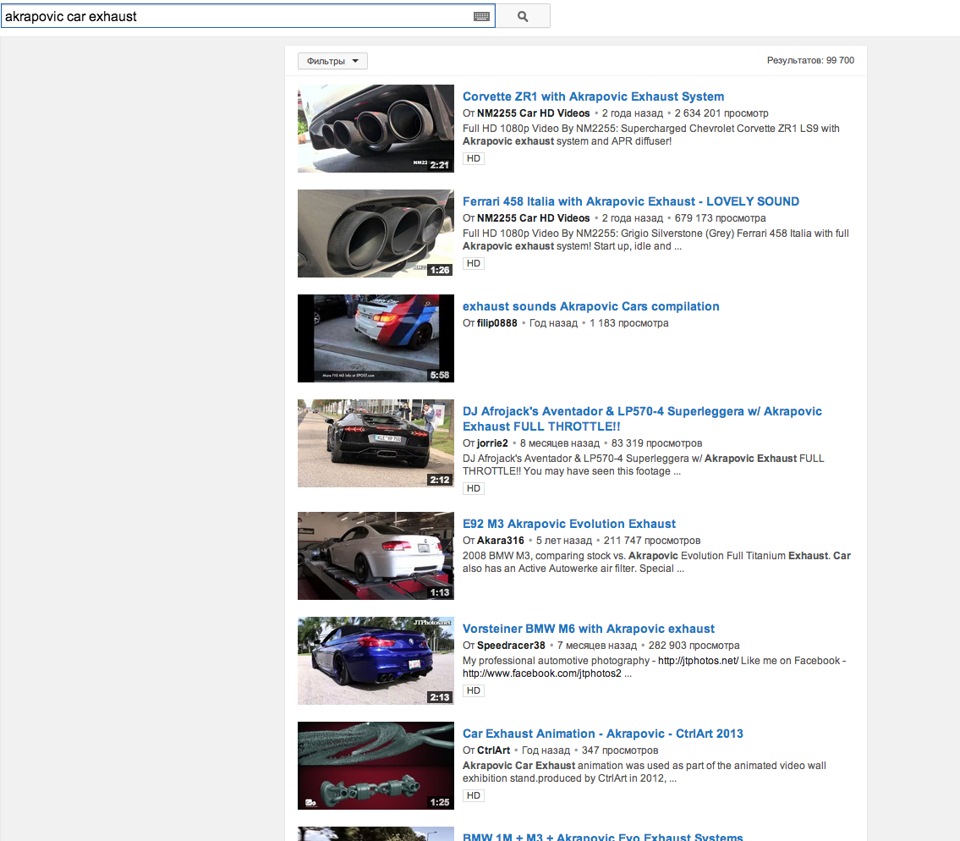Click the HD badge on CtrlArt animation result
Screen dimensions: 960x841
[x=473, y=795]
